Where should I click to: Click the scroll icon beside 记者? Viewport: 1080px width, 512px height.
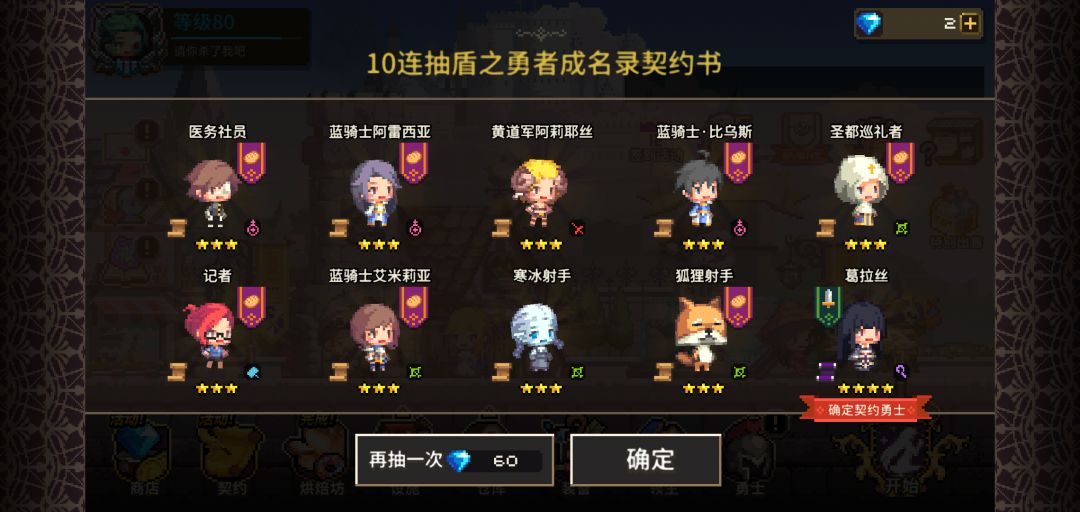coord(178,372)
